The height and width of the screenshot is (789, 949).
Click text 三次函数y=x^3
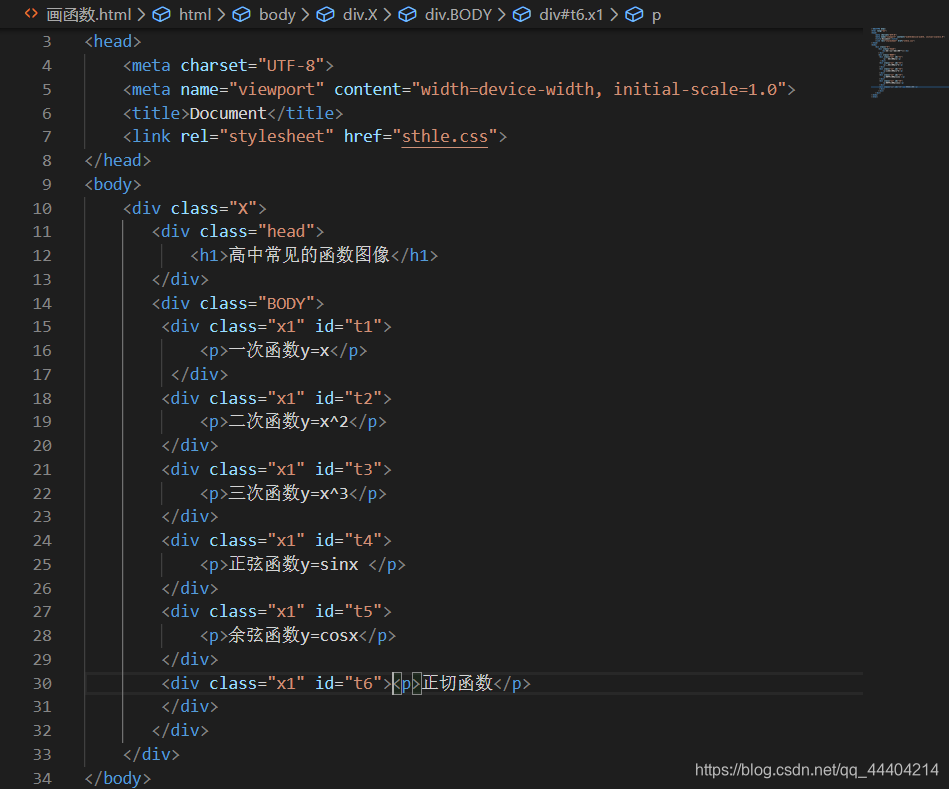(x=289, y=493)
